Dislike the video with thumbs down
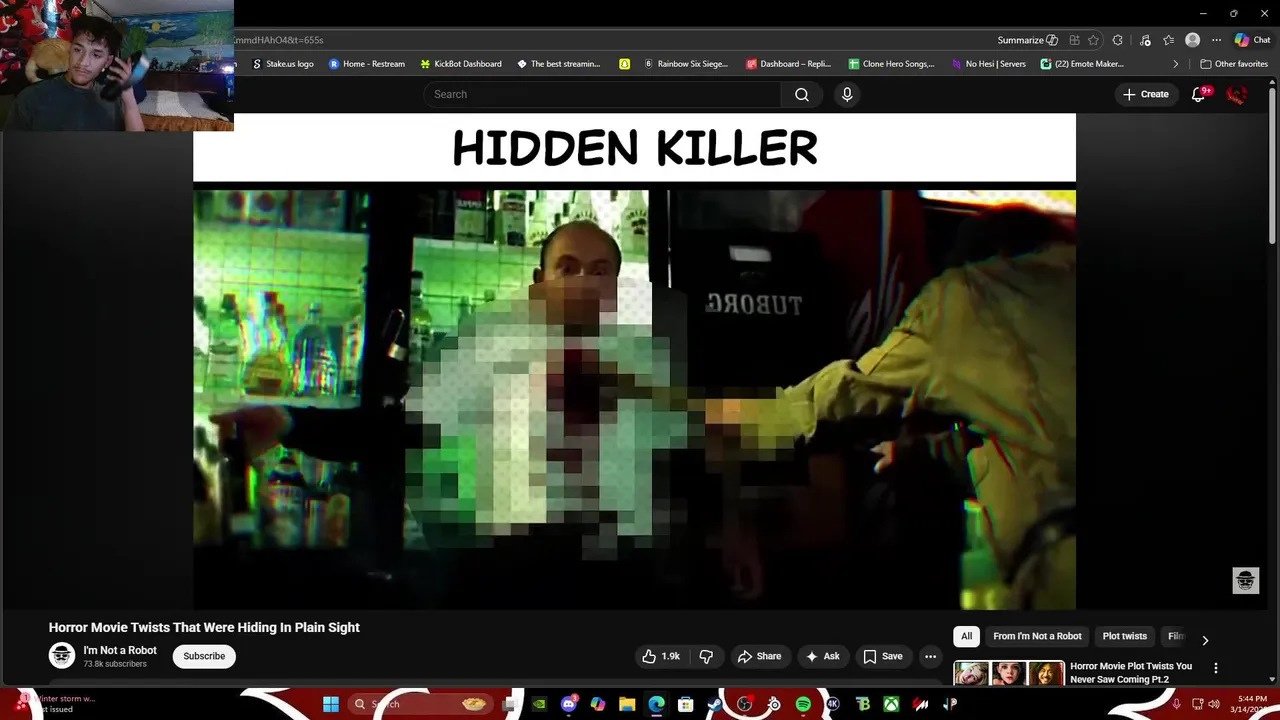1280x720 pixels. 706,656
